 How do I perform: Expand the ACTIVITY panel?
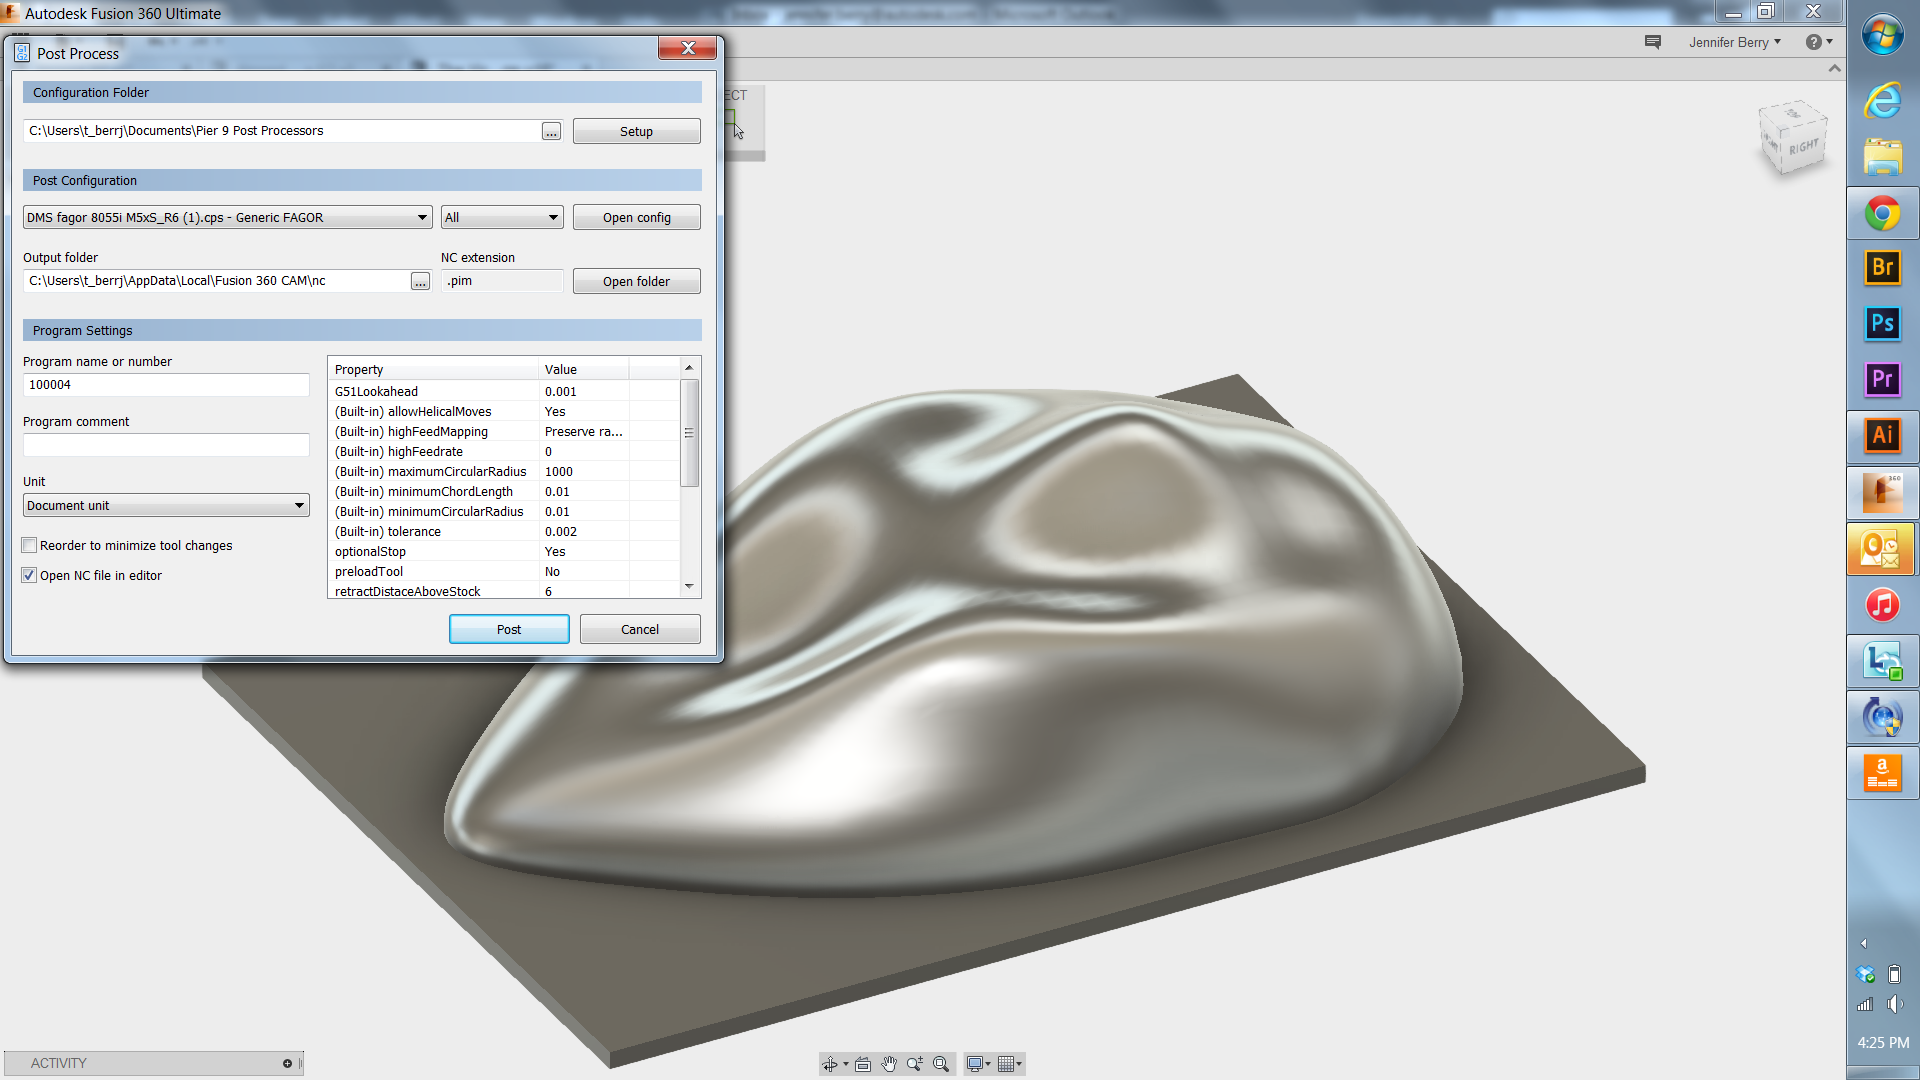(287, 1063)
